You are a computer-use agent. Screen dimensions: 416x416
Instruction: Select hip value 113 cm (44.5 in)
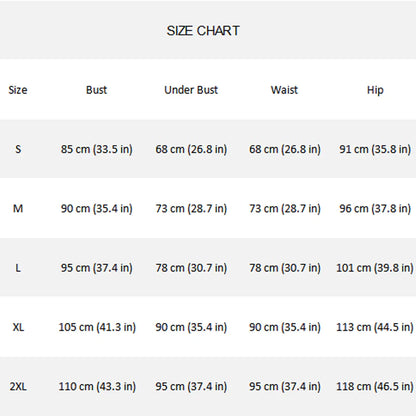(x=375, y=327)
